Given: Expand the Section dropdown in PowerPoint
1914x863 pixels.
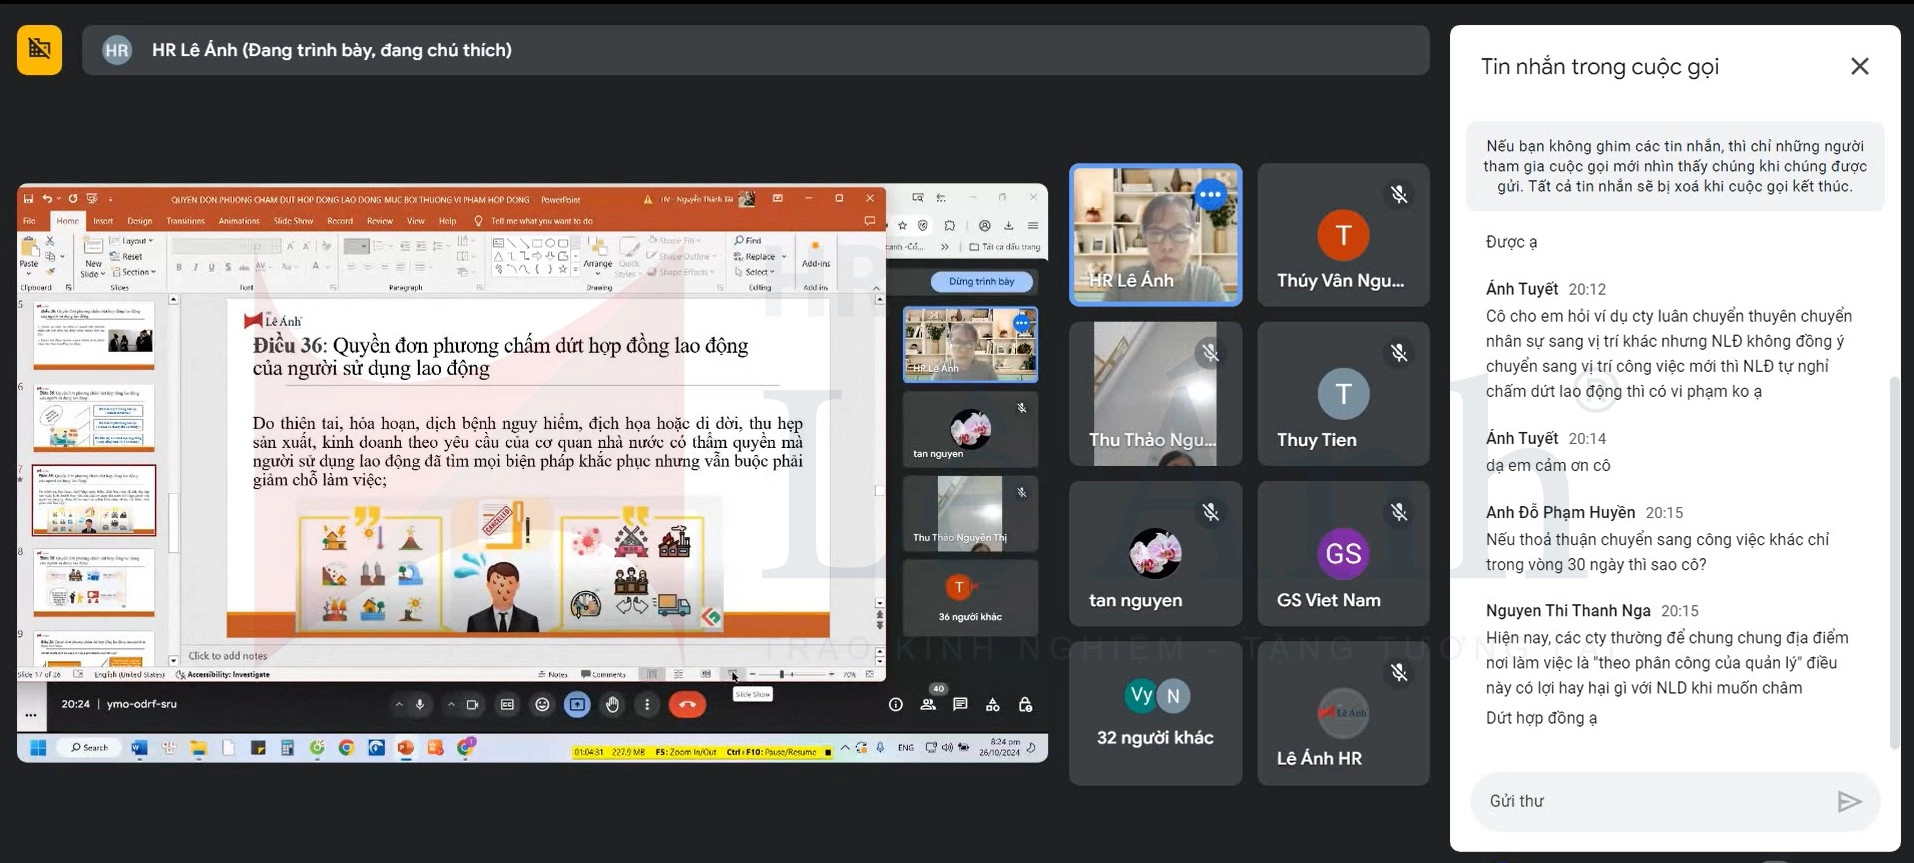Looking at the screenshot, I should (137, 272).
